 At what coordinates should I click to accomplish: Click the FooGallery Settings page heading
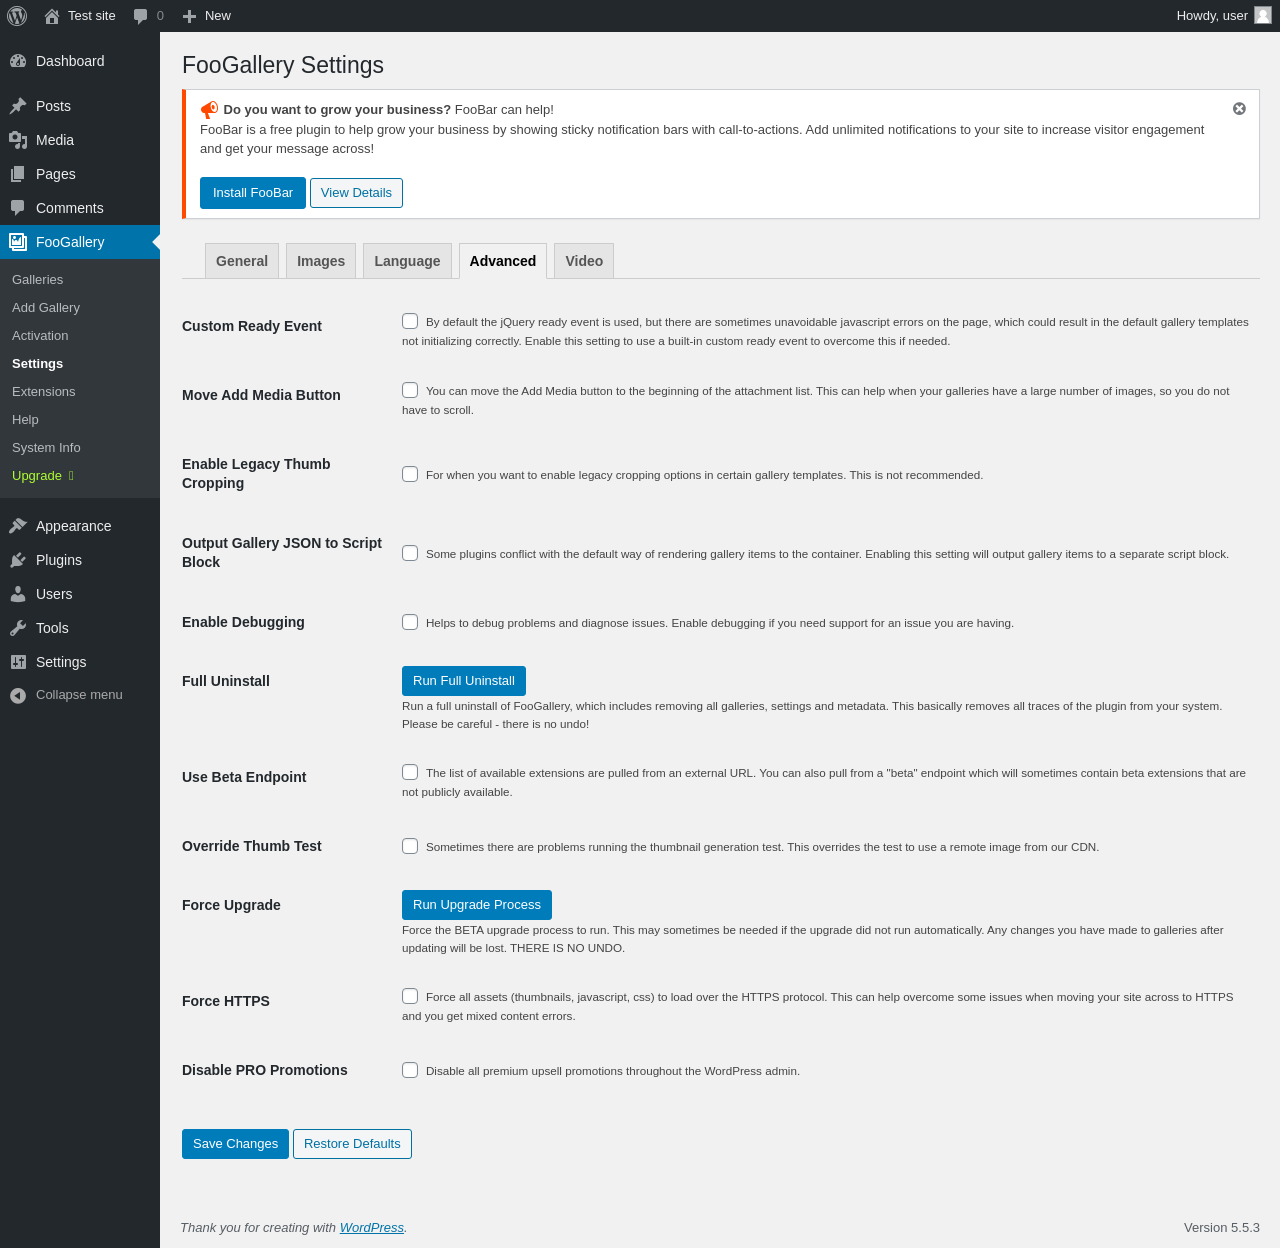(283, 65)
